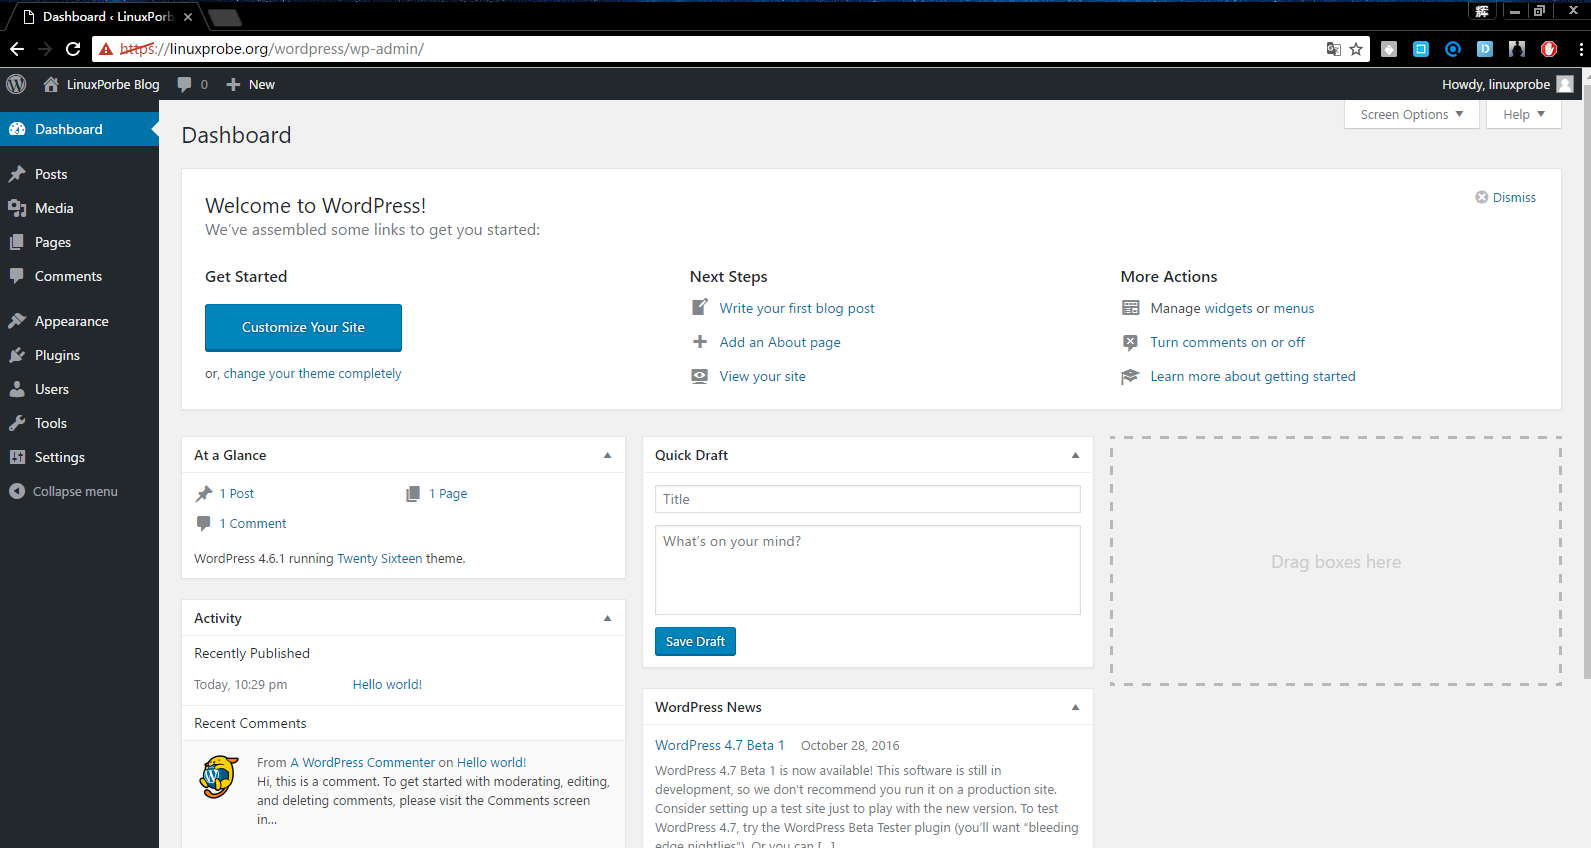Open the Twenty Sixteen theme link
Viewport: 1591px width, 848px height.
[380, 558]
